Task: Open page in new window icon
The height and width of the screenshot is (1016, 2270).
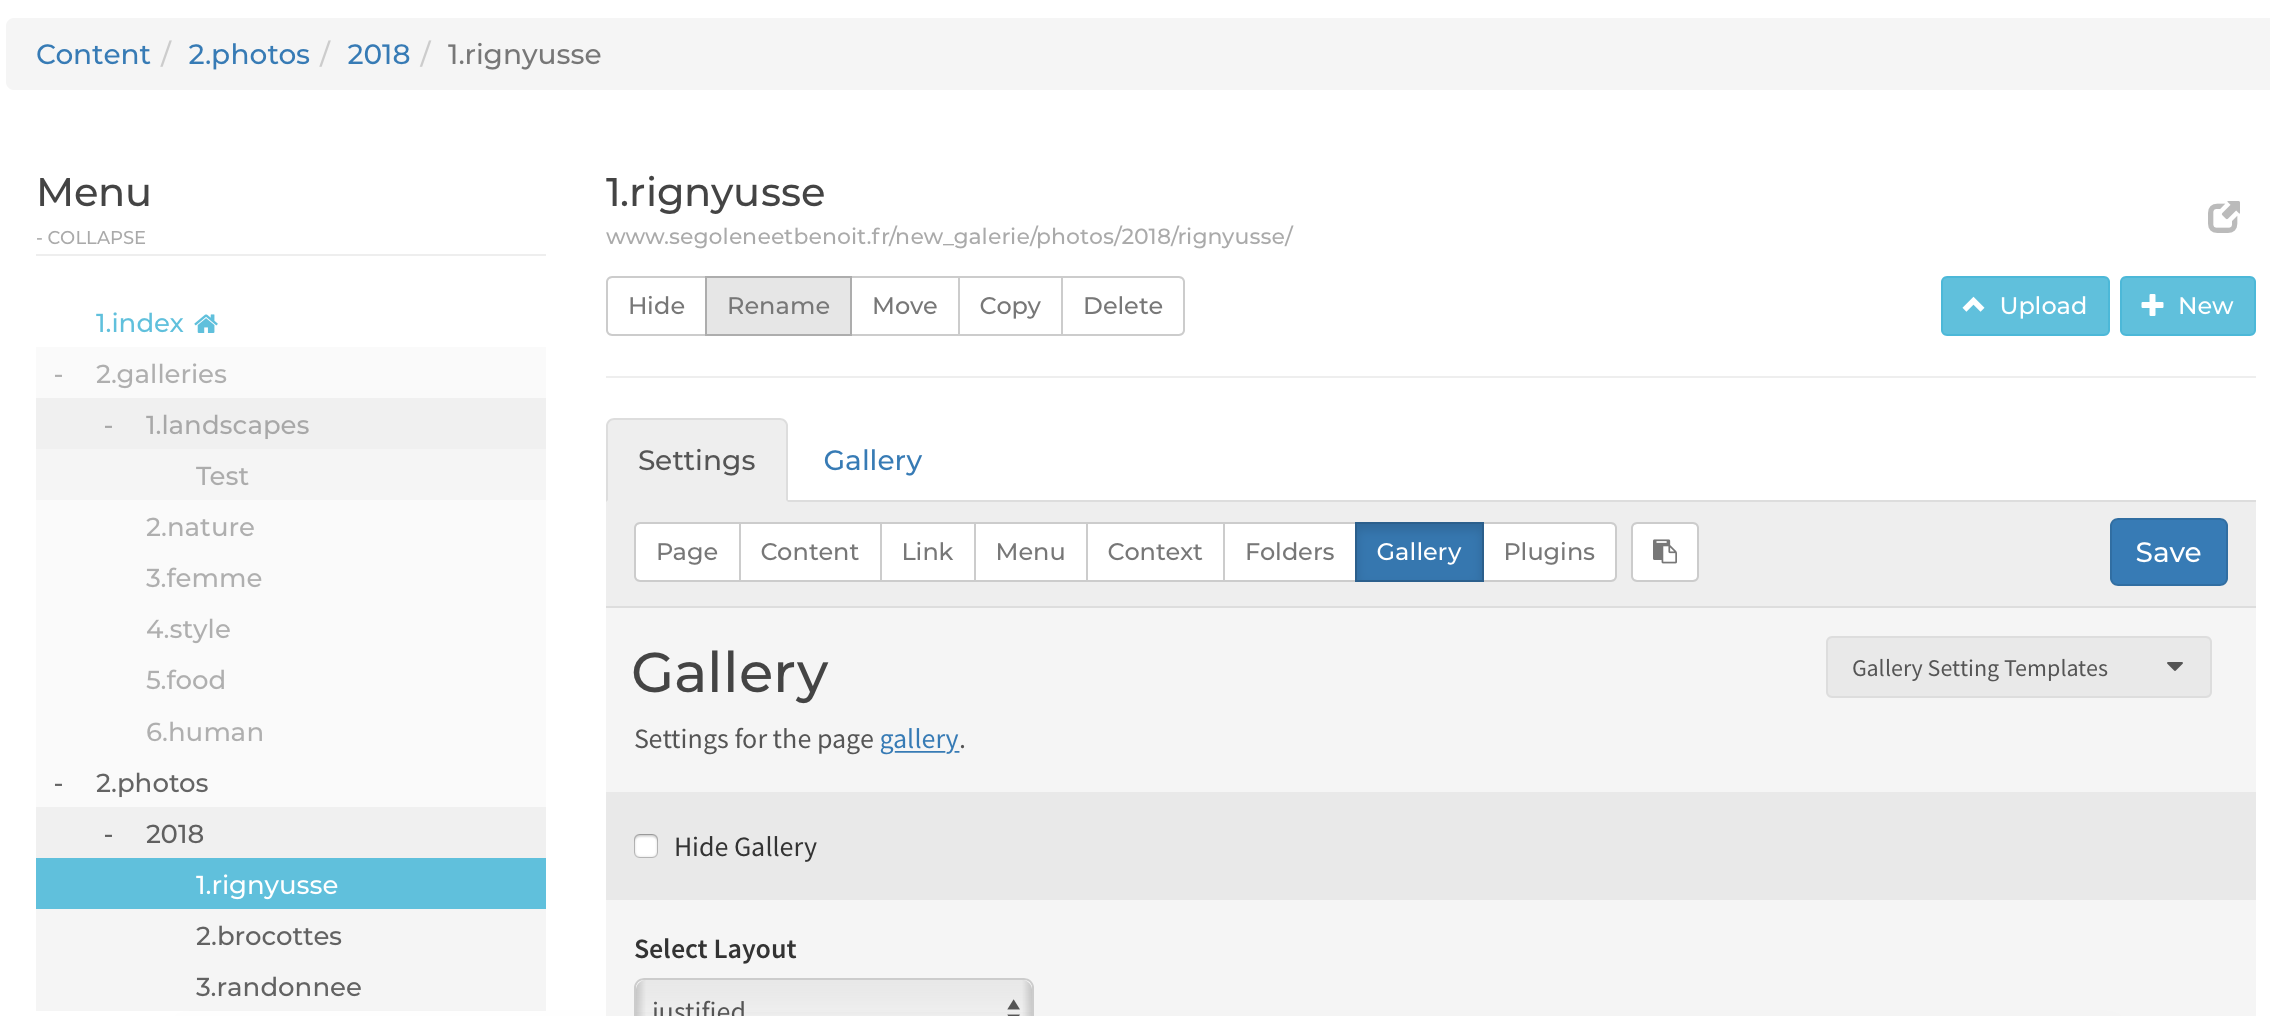Action: 2223,216
